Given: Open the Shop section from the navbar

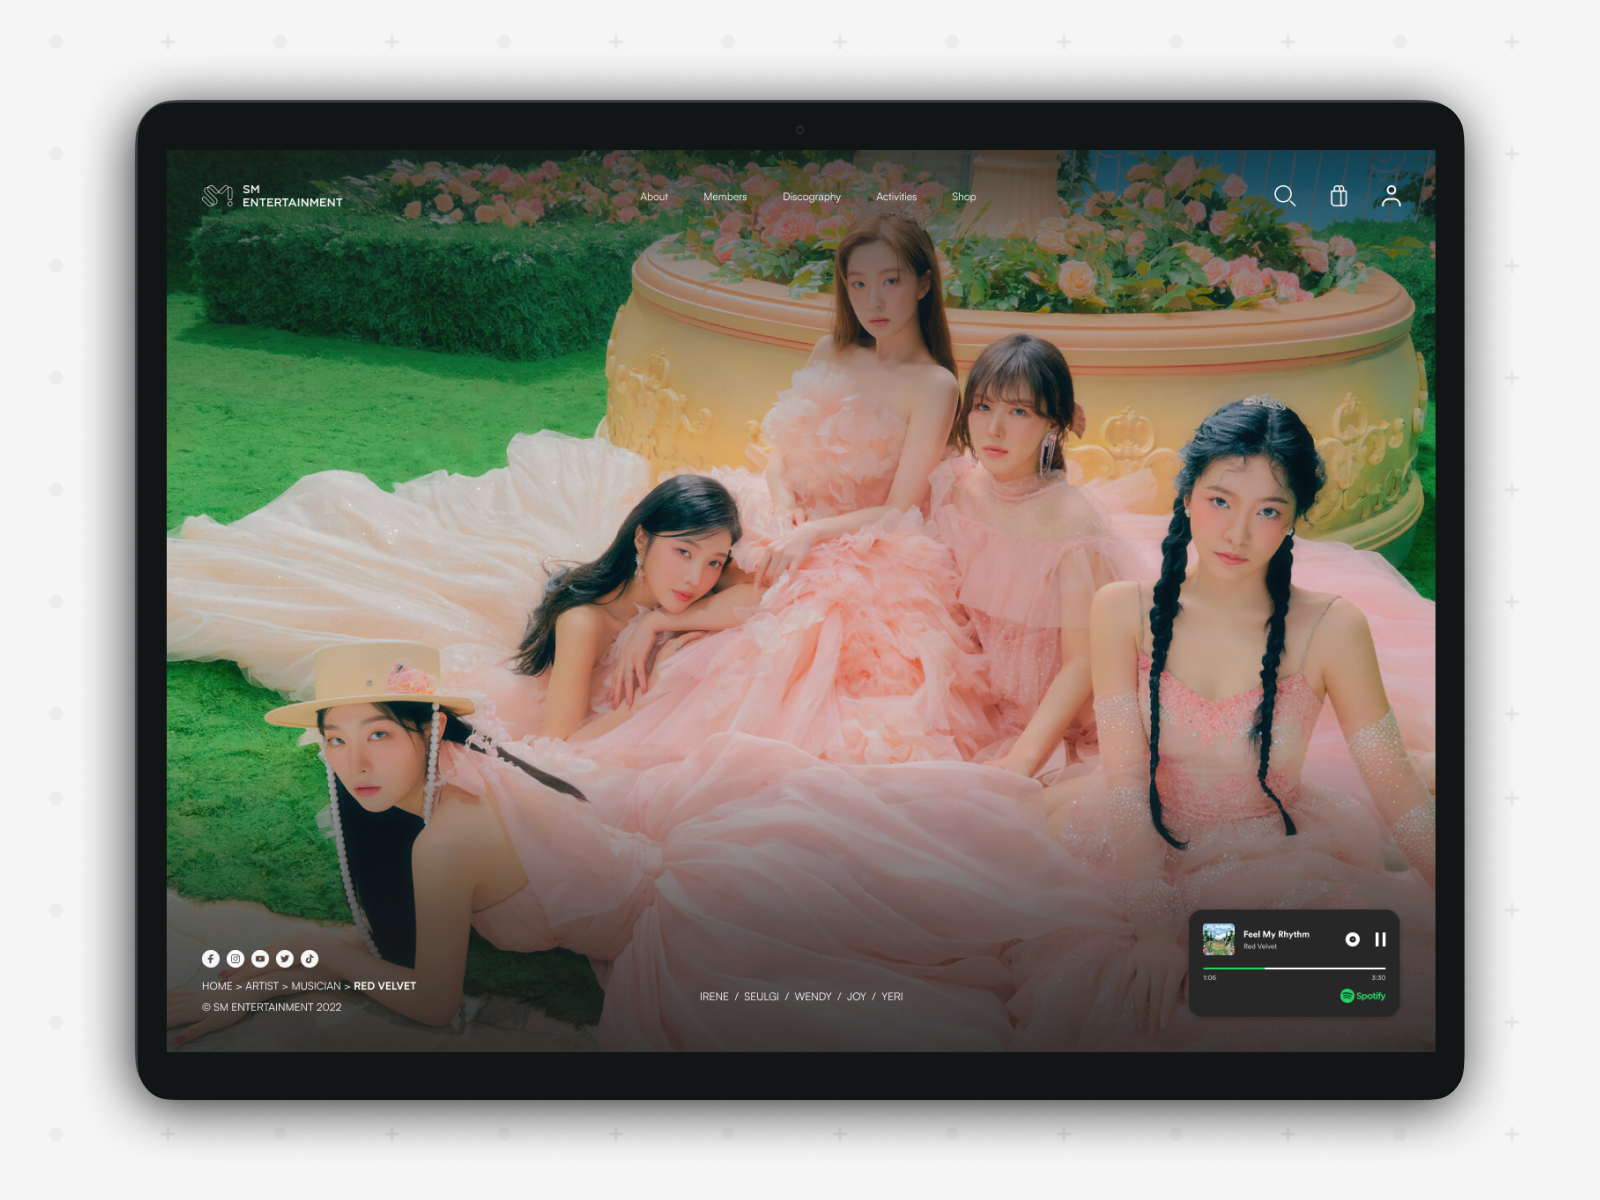Looking at the screenshot, I should click(x=964, y=197).
